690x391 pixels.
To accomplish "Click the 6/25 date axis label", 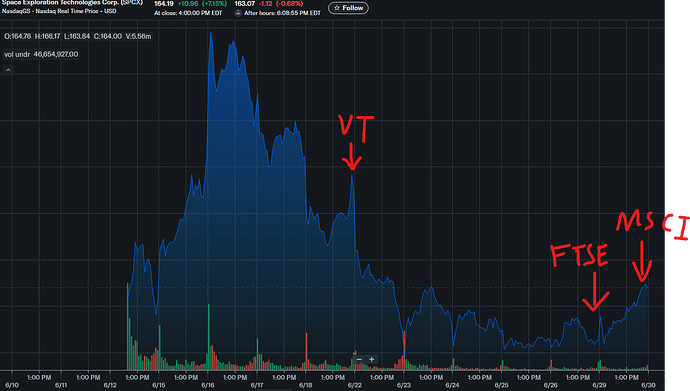I will (x=501, y=385).
